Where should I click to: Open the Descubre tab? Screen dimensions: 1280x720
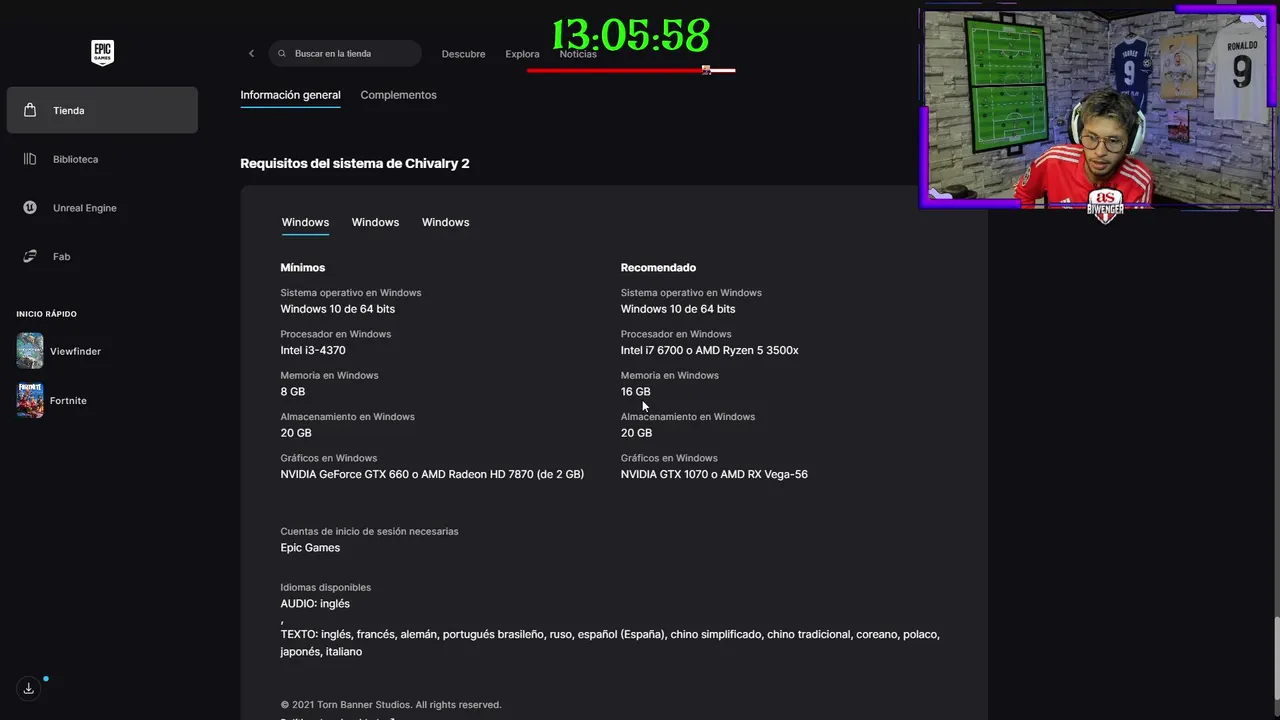(x=463, y=54)
